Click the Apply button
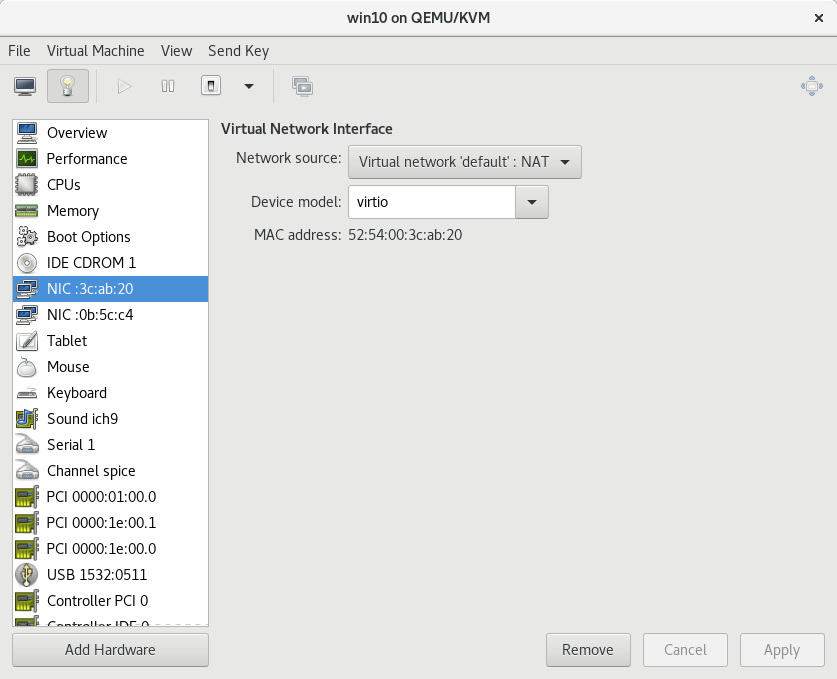Screen dimensions: 837x679 click(782, 650)
